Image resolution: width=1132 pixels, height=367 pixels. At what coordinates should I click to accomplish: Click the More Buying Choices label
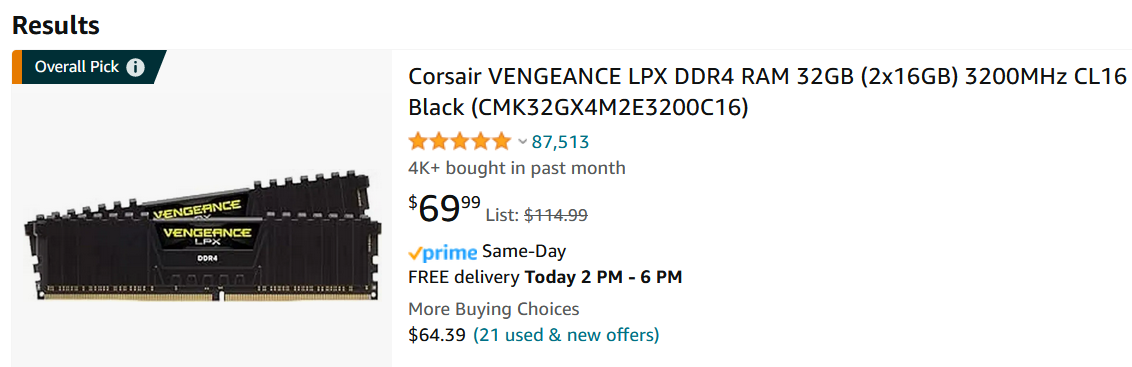[494, 309]
